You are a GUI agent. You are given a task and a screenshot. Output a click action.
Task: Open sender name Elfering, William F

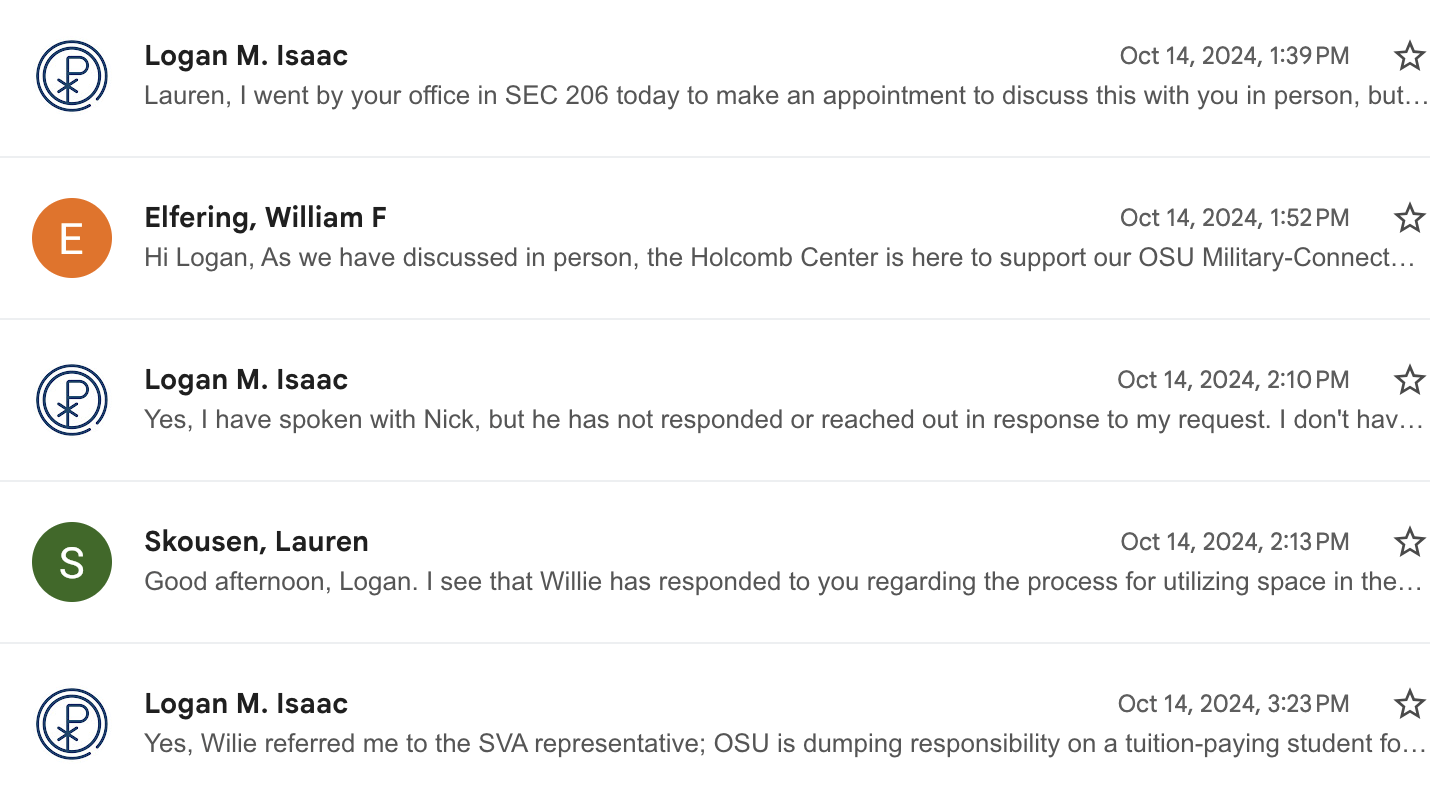(x=265, y=218)
